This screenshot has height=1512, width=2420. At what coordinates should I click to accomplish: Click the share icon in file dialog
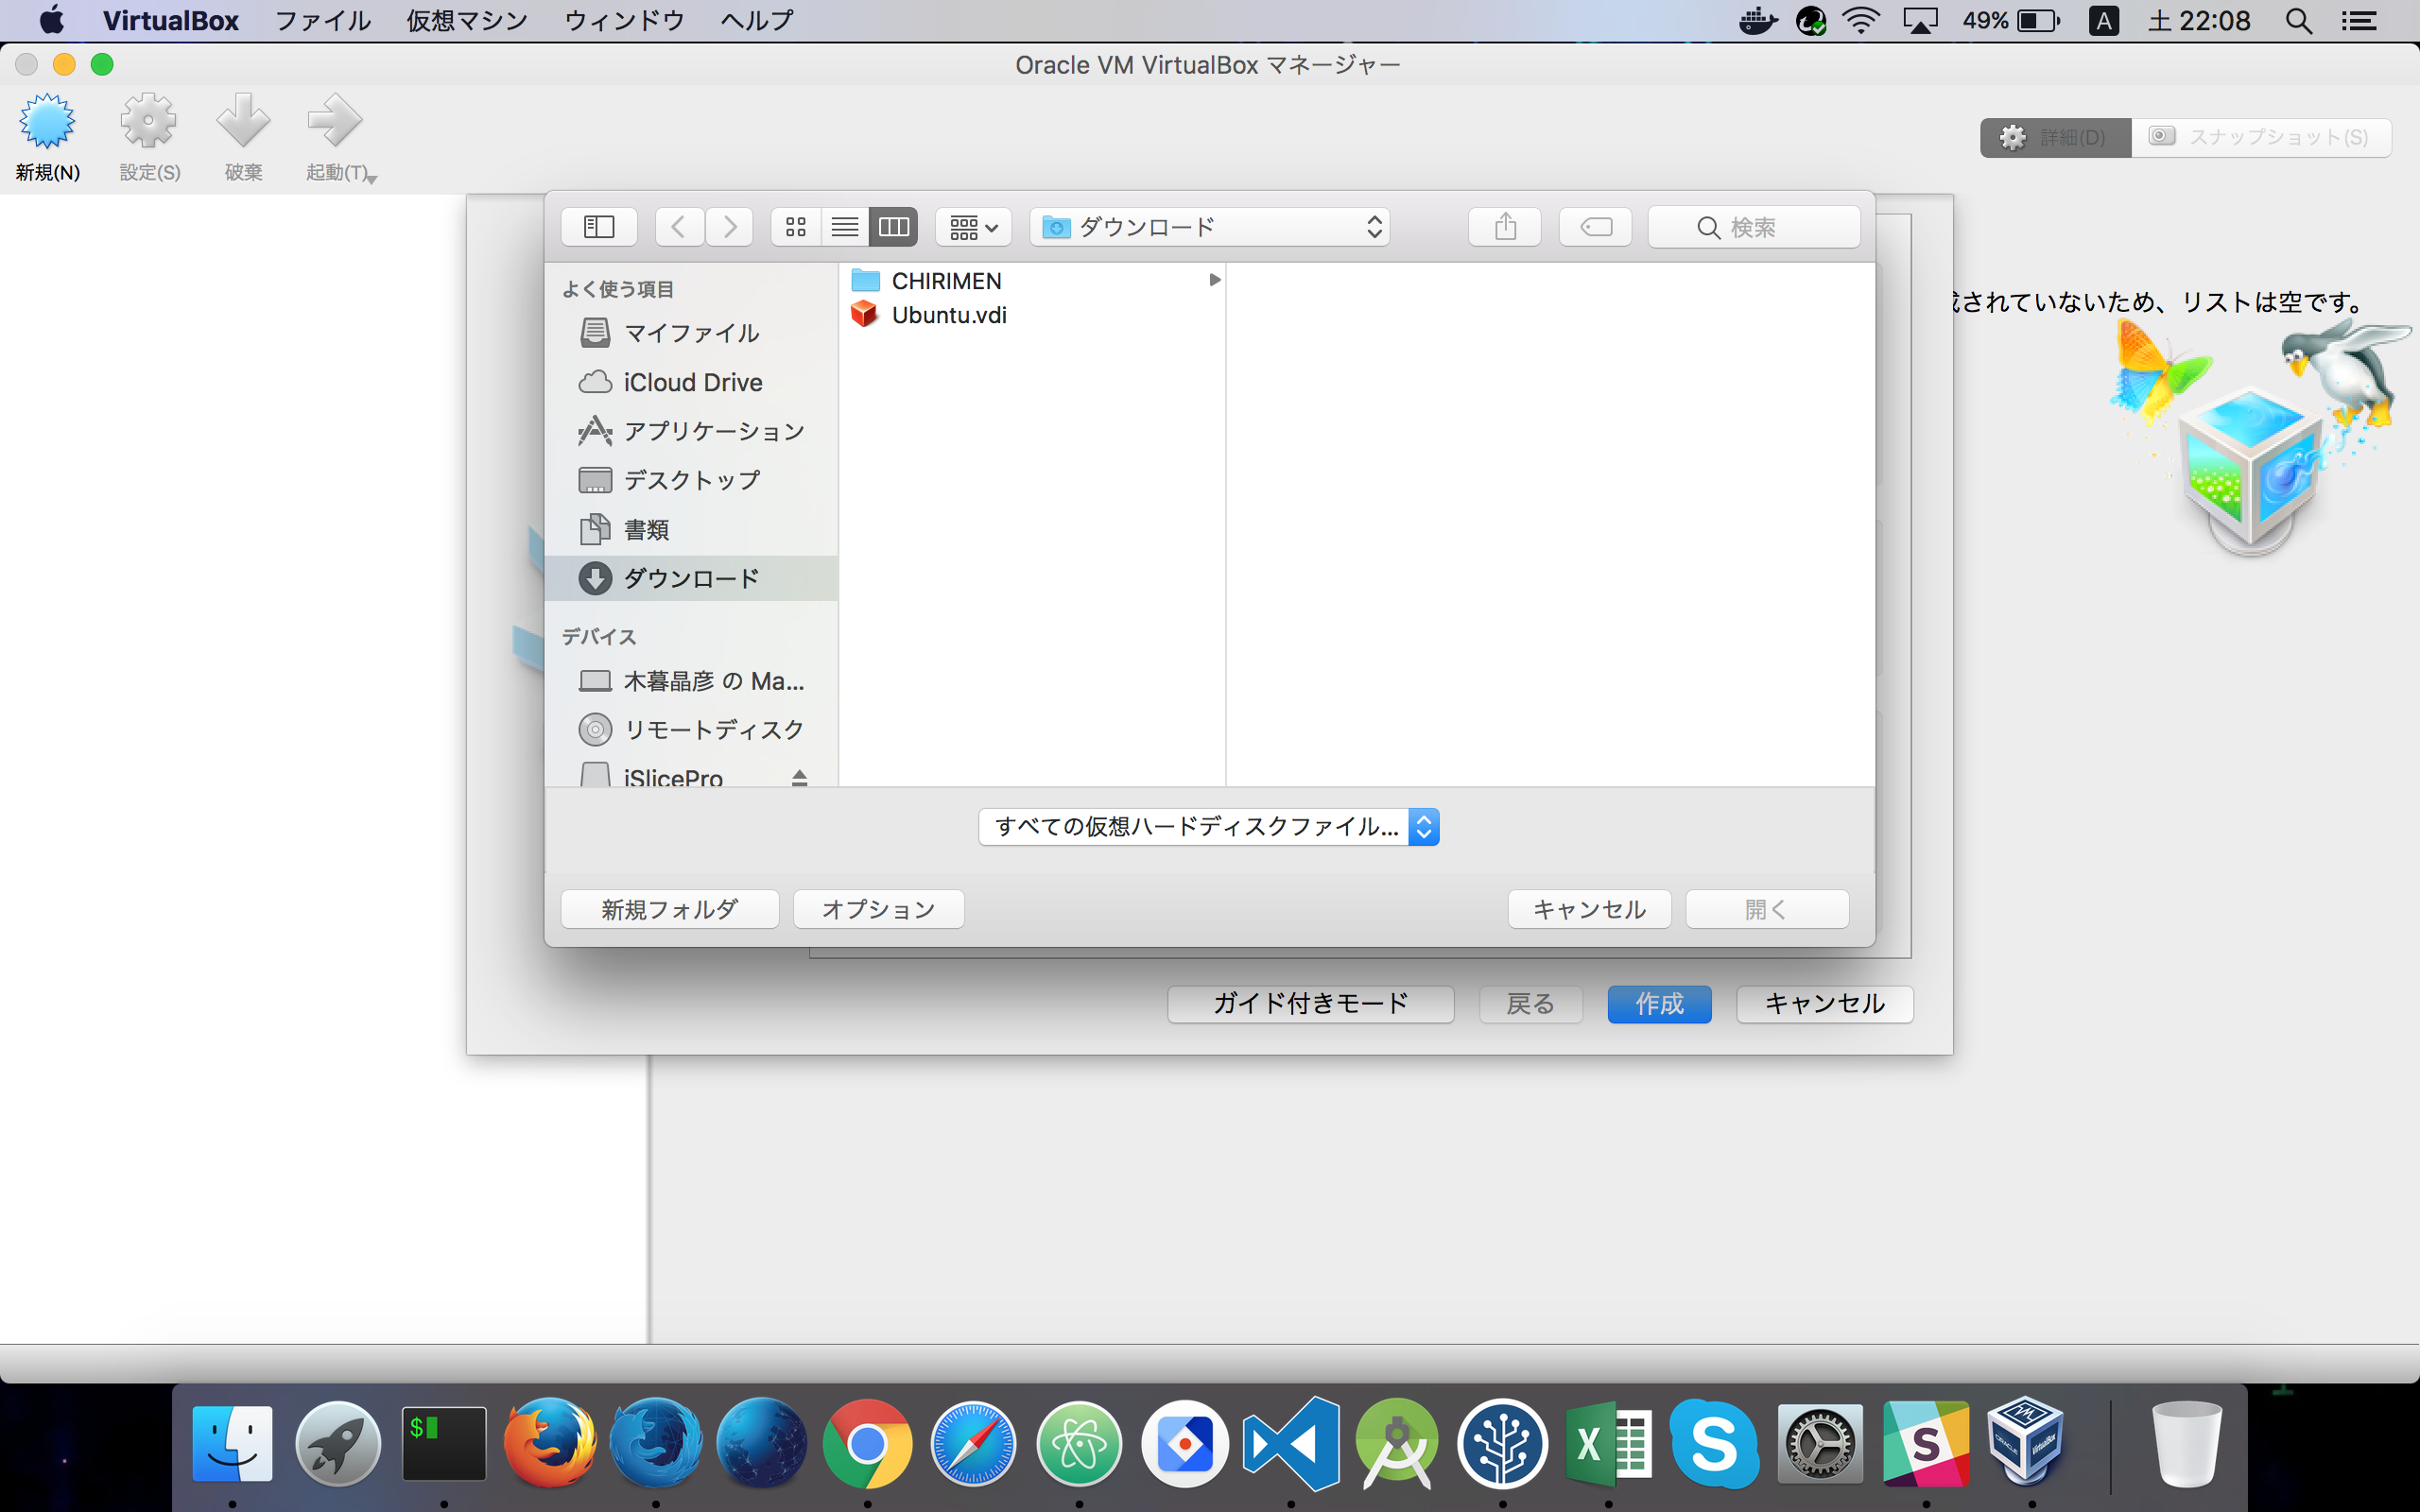(1504, 227)
